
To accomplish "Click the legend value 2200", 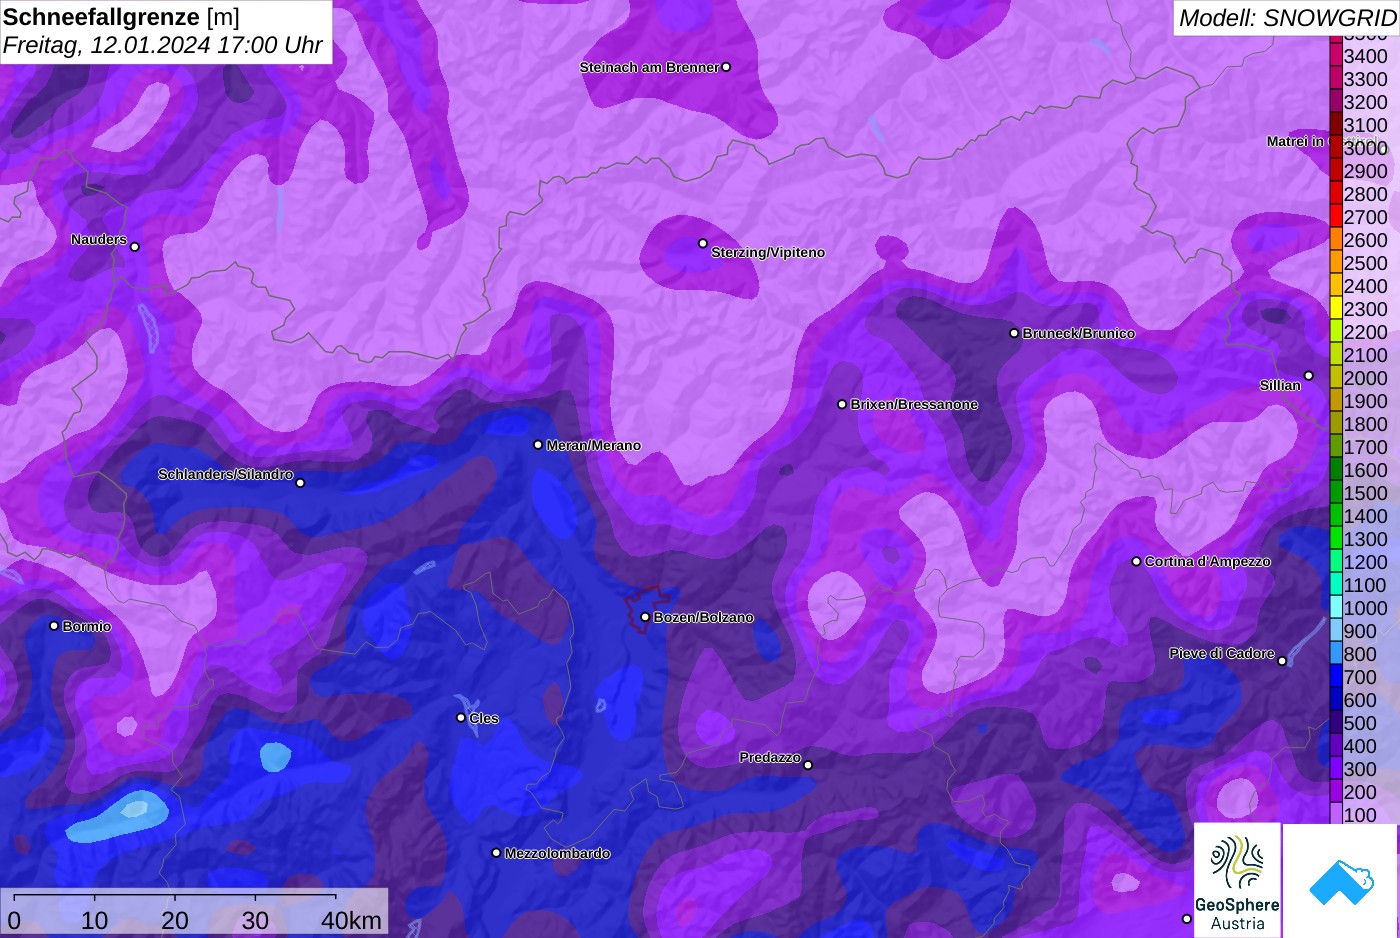I will (x=1366, y=332).
